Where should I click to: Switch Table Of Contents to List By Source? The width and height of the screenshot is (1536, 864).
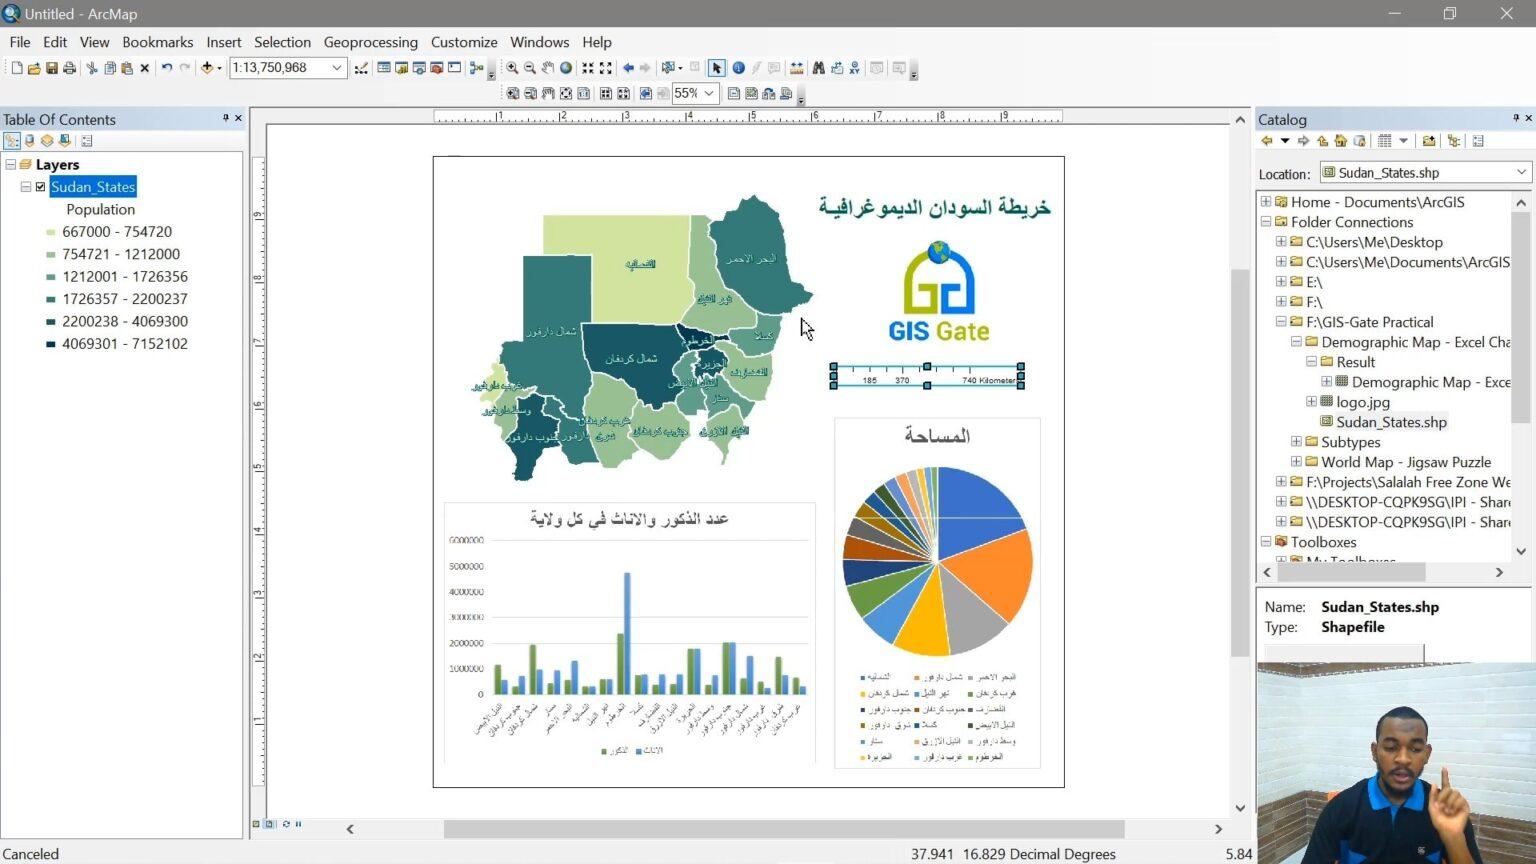click(29, 140)
